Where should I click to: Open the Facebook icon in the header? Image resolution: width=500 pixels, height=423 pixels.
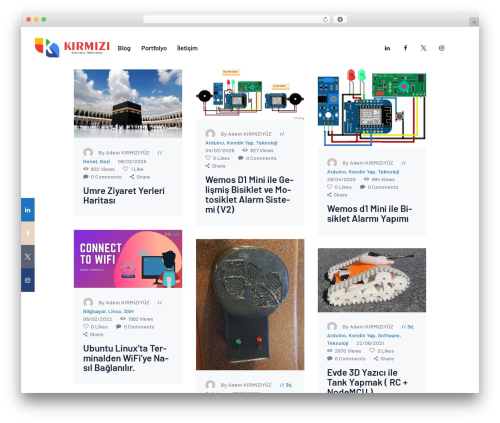tap(405, 48)
